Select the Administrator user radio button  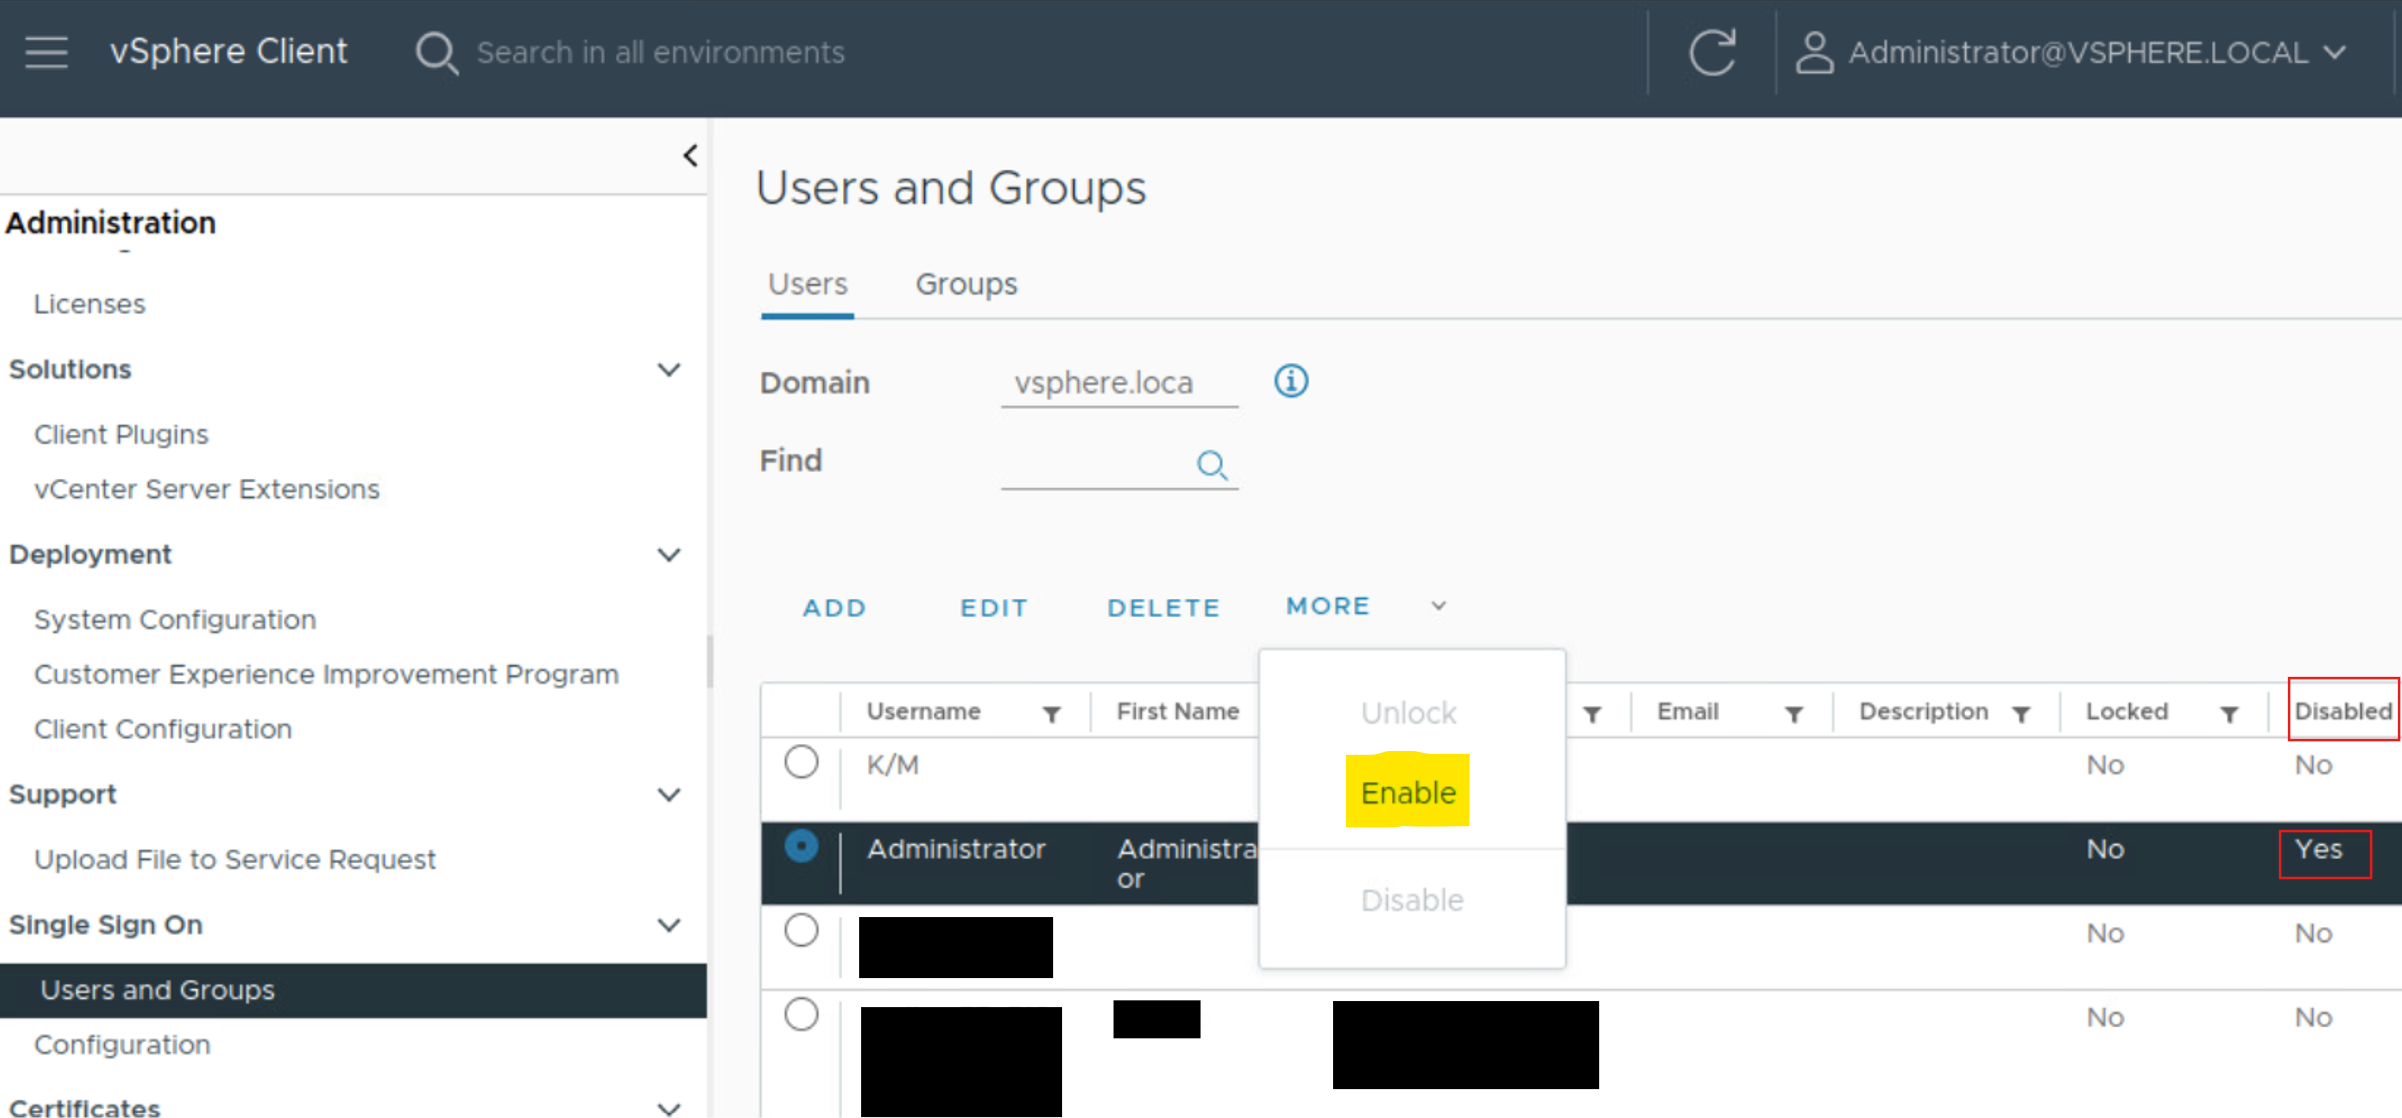pyautogui.click(x=801, y=846)
